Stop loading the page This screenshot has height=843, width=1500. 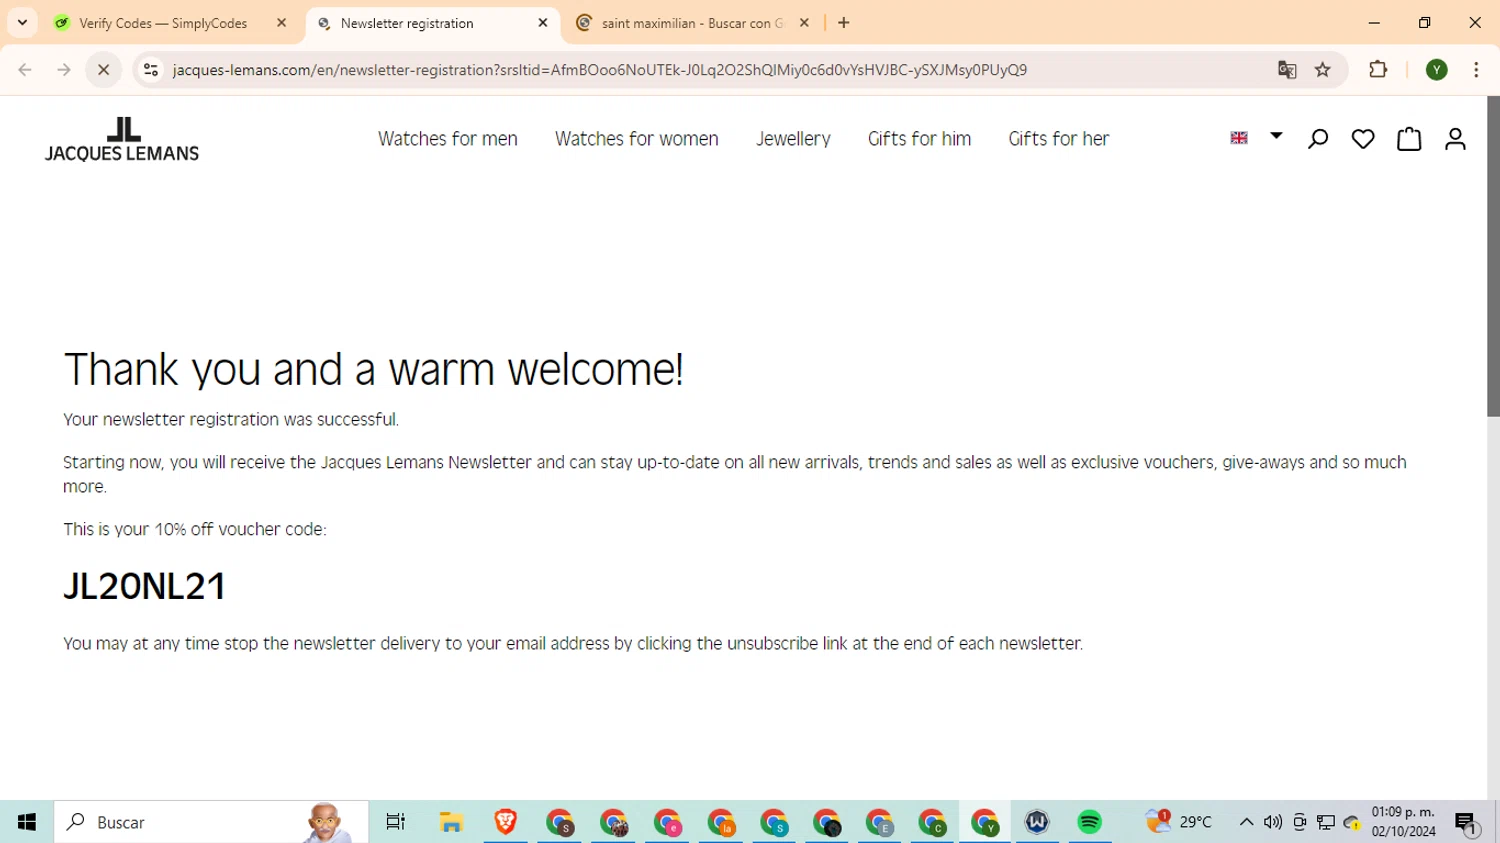click(x=103, y=70)
